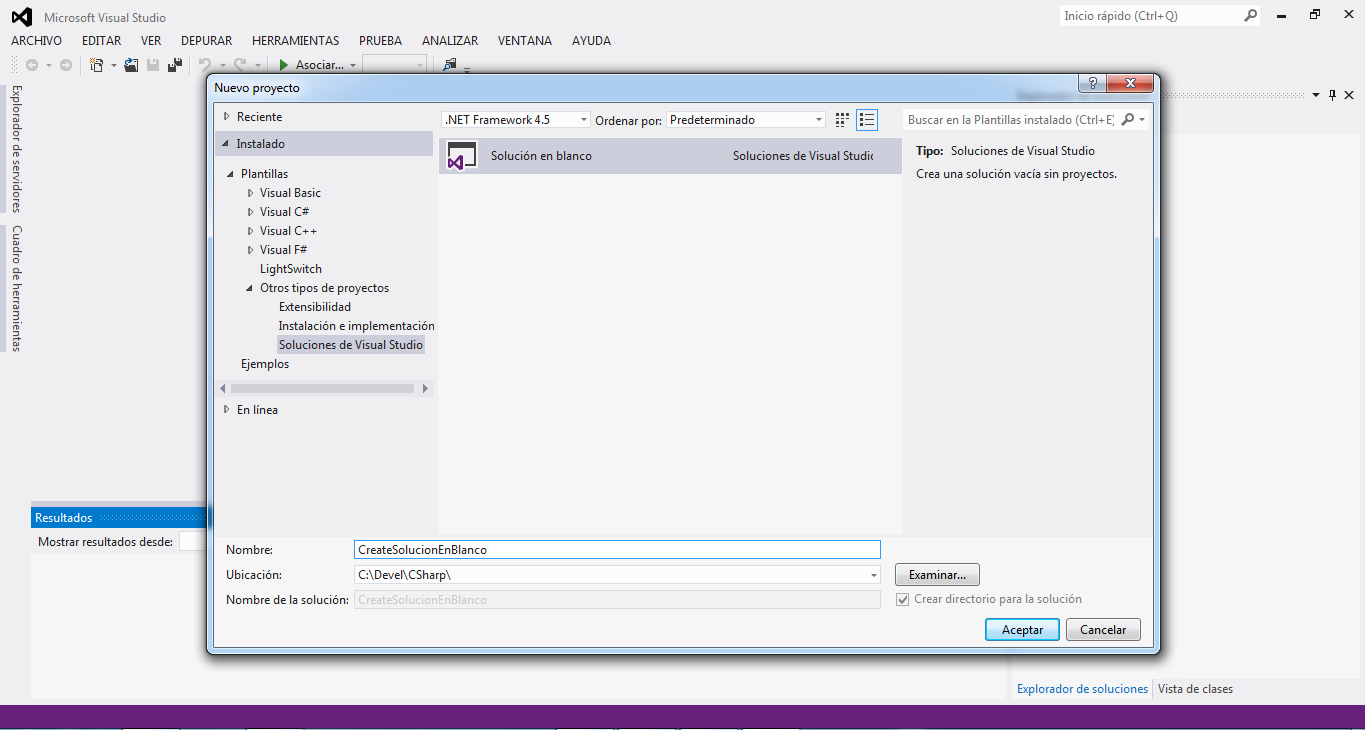1365x730 pixels.
Task: Click the pin icon on Solution Explorer panel
Action: 1332,95
